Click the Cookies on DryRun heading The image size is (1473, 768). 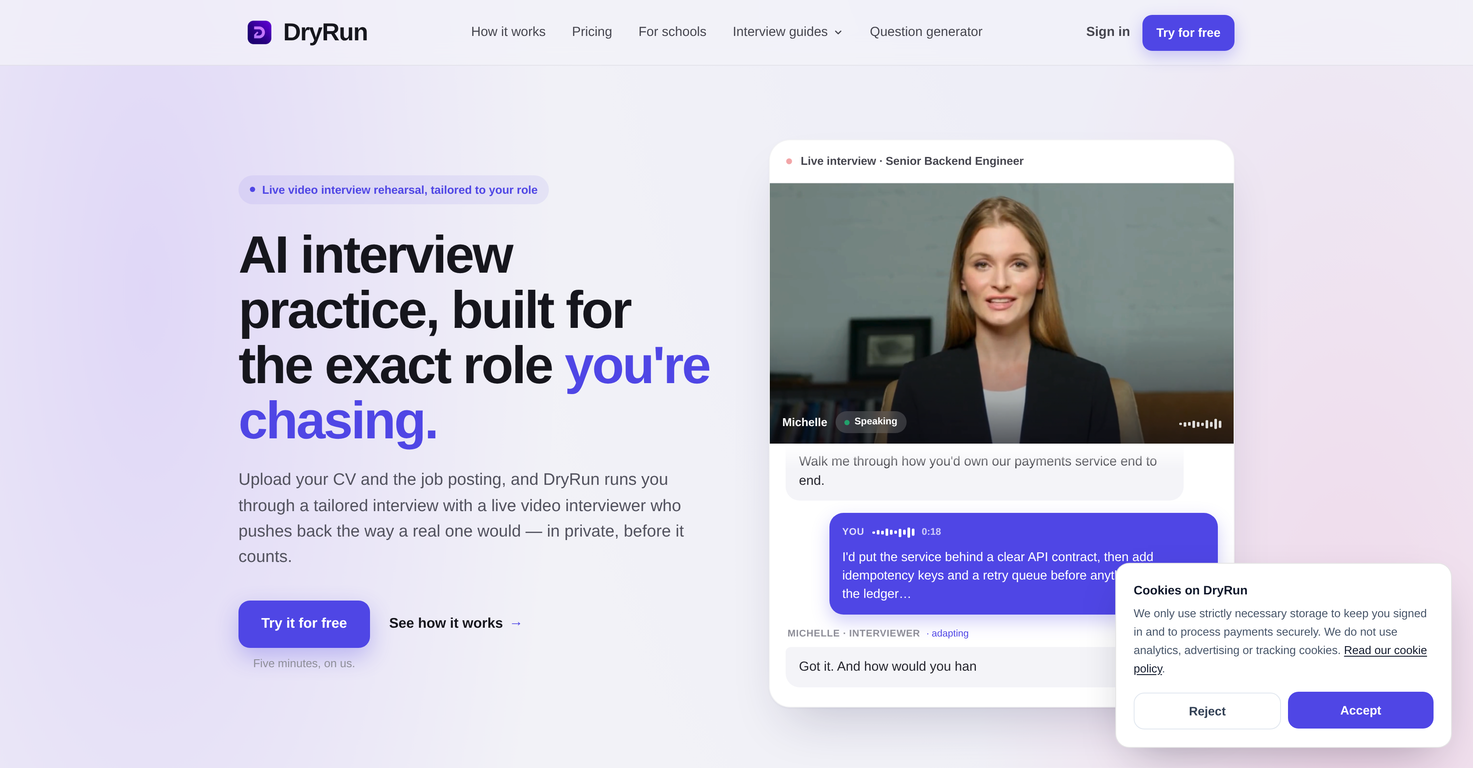(x=1190, y=590)
